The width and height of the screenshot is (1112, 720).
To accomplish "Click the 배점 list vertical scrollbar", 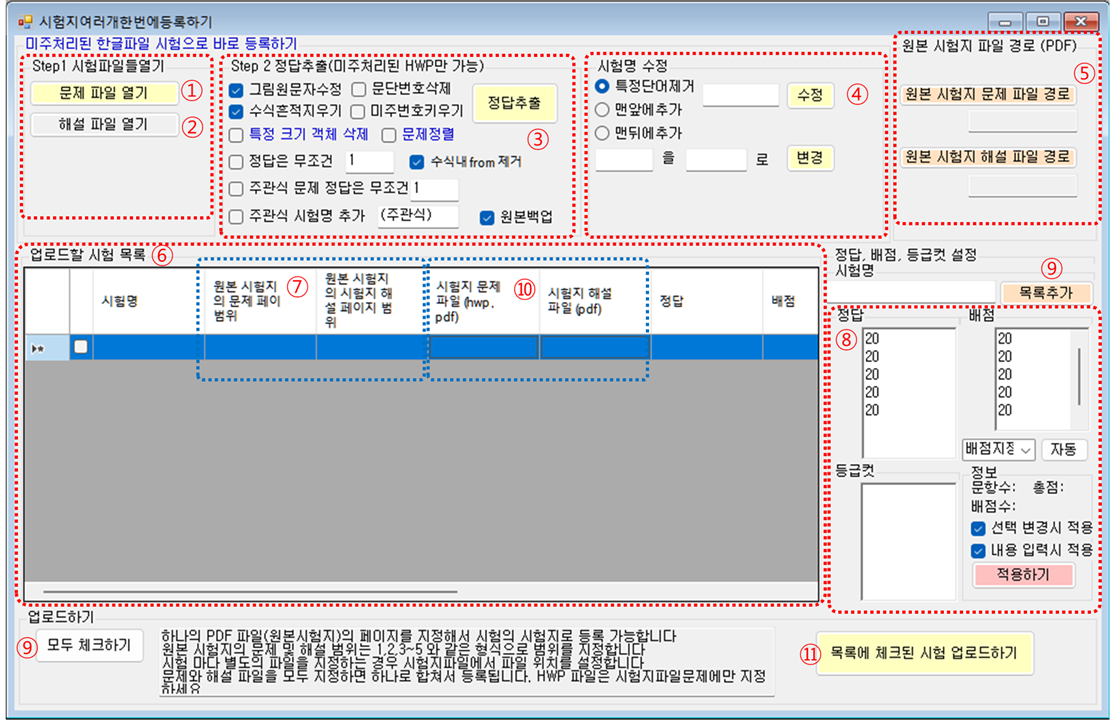I will coord(1082,375).
